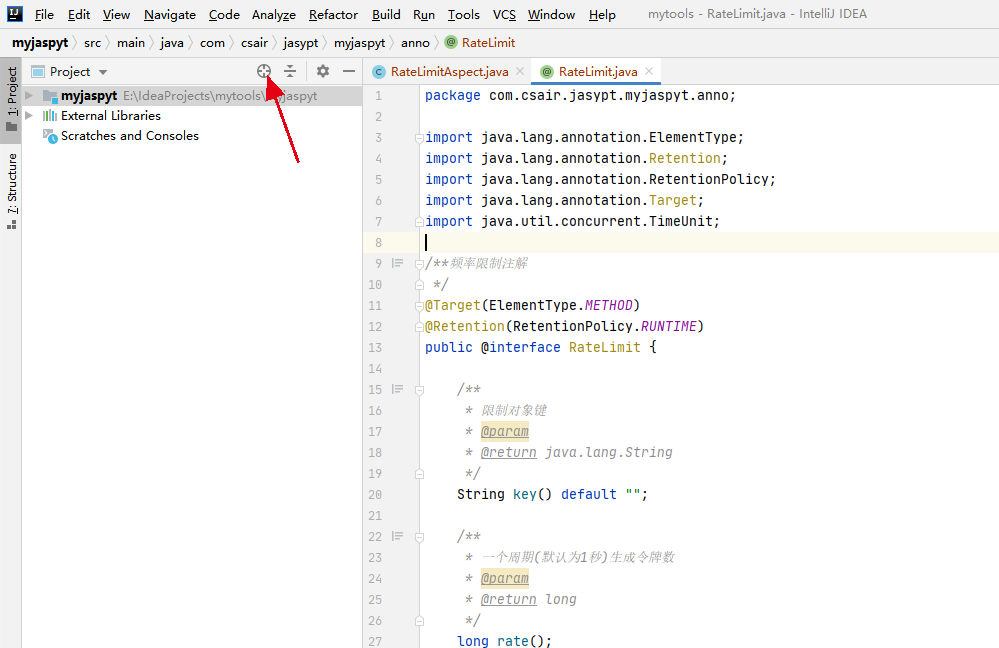The width and height of the screenshot is (999, 648).
Task: Click the Javadoc render icon on line 15
Action: pos(398,389)
